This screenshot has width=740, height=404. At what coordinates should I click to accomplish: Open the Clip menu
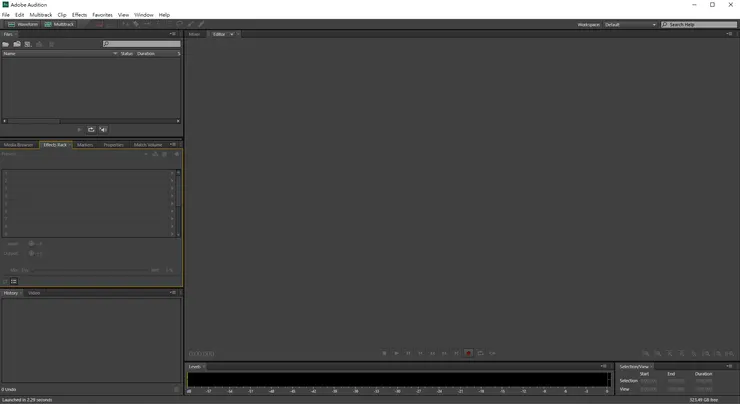pos(62,15)
